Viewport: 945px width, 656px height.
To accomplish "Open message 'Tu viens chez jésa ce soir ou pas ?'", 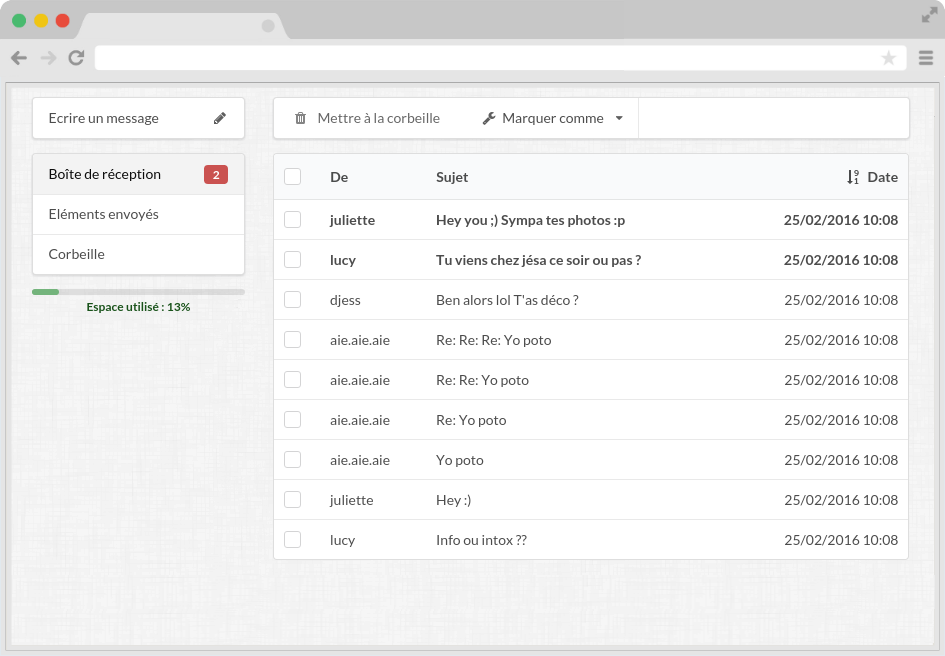I will coord(538,260).
